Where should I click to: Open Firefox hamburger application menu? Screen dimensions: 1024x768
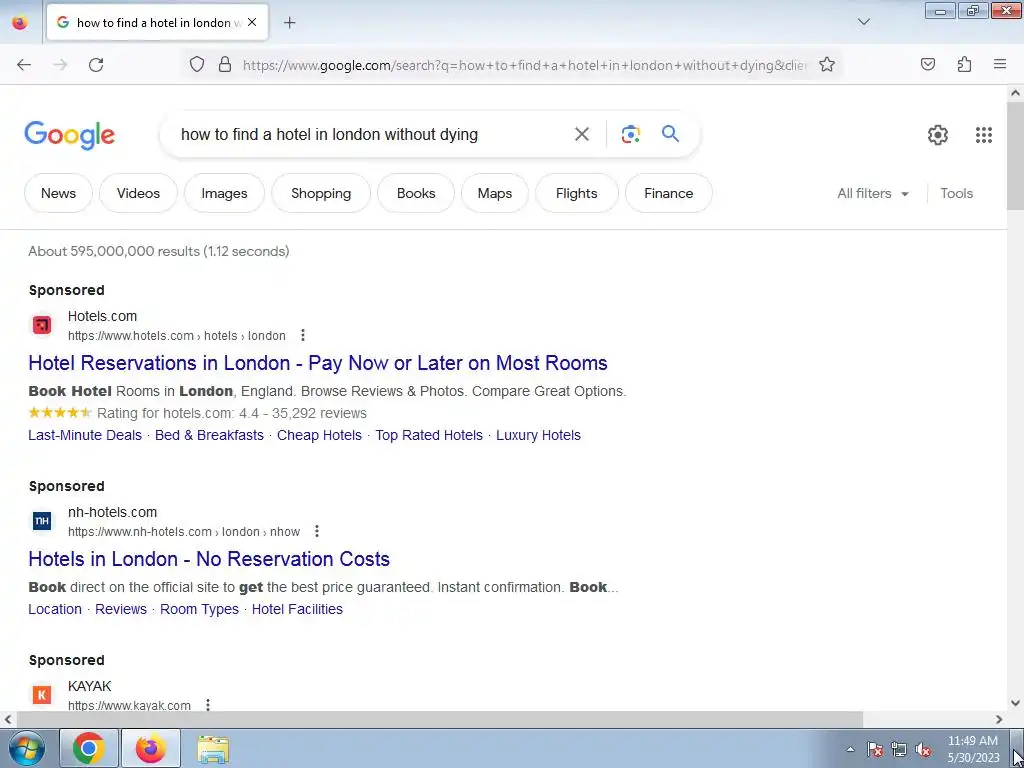pos(1000,65)
